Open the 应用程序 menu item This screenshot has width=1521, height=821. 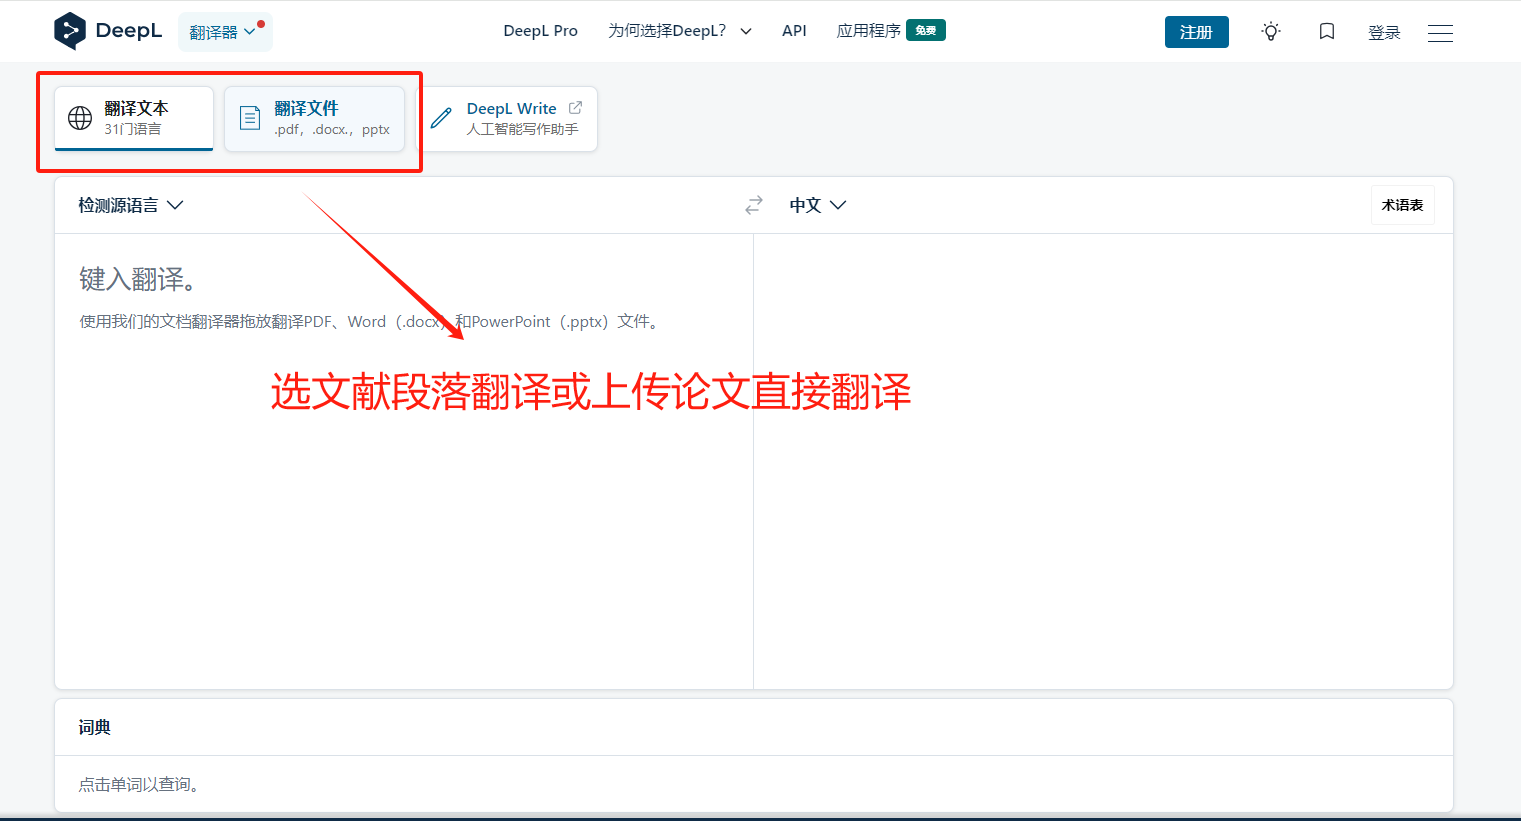click(868, 31)
